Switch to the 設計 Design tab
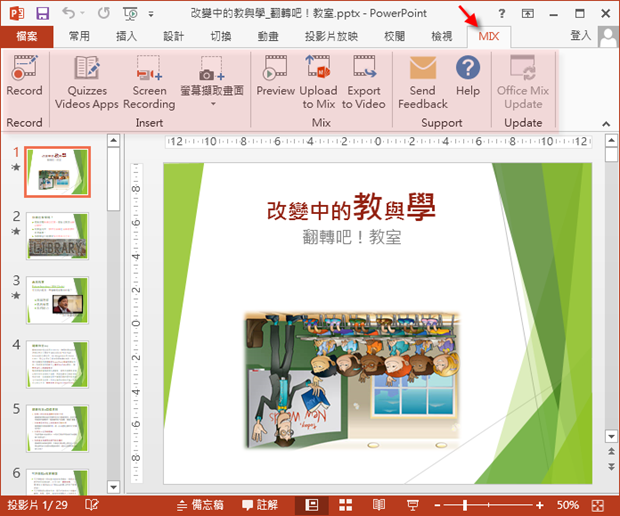This screenshot has width=620, height=516. point(174,36)
